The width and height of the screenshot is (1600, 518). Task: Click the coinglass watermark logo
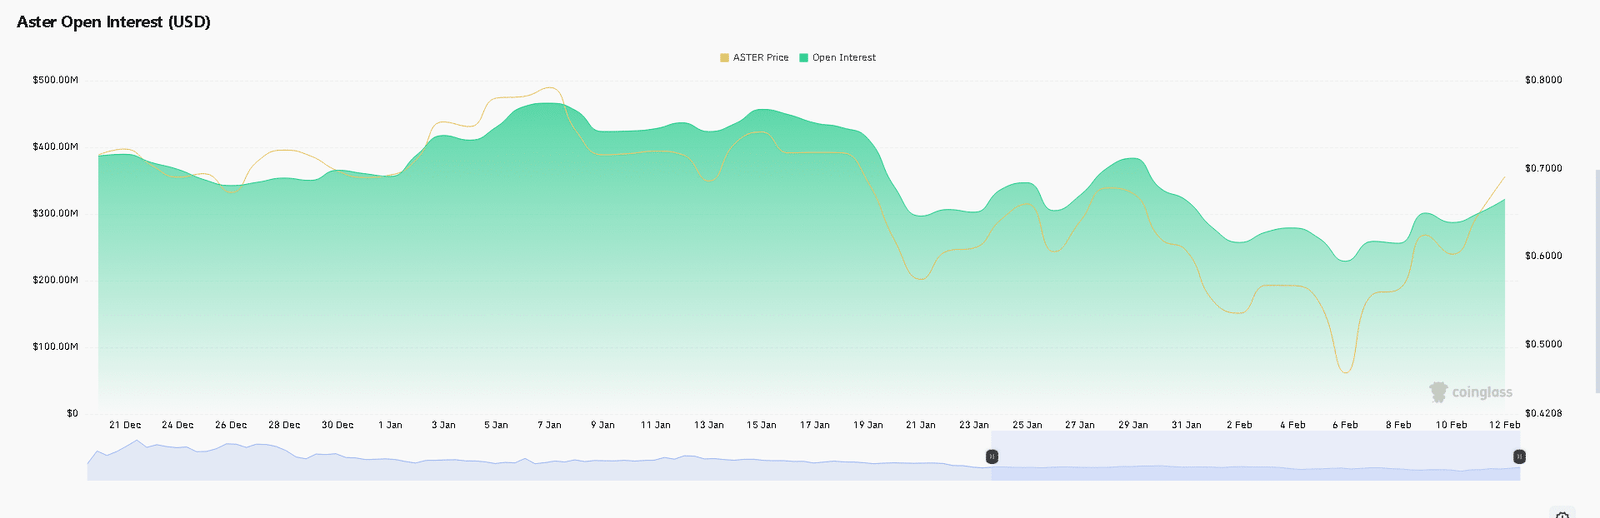click(1470, 392)
